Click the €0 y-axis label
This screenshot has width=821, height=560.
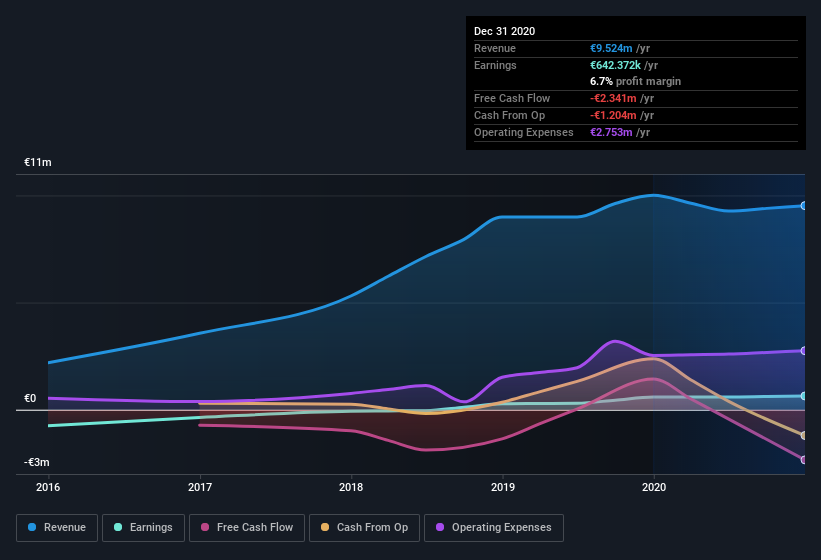(x=30, y=398)
